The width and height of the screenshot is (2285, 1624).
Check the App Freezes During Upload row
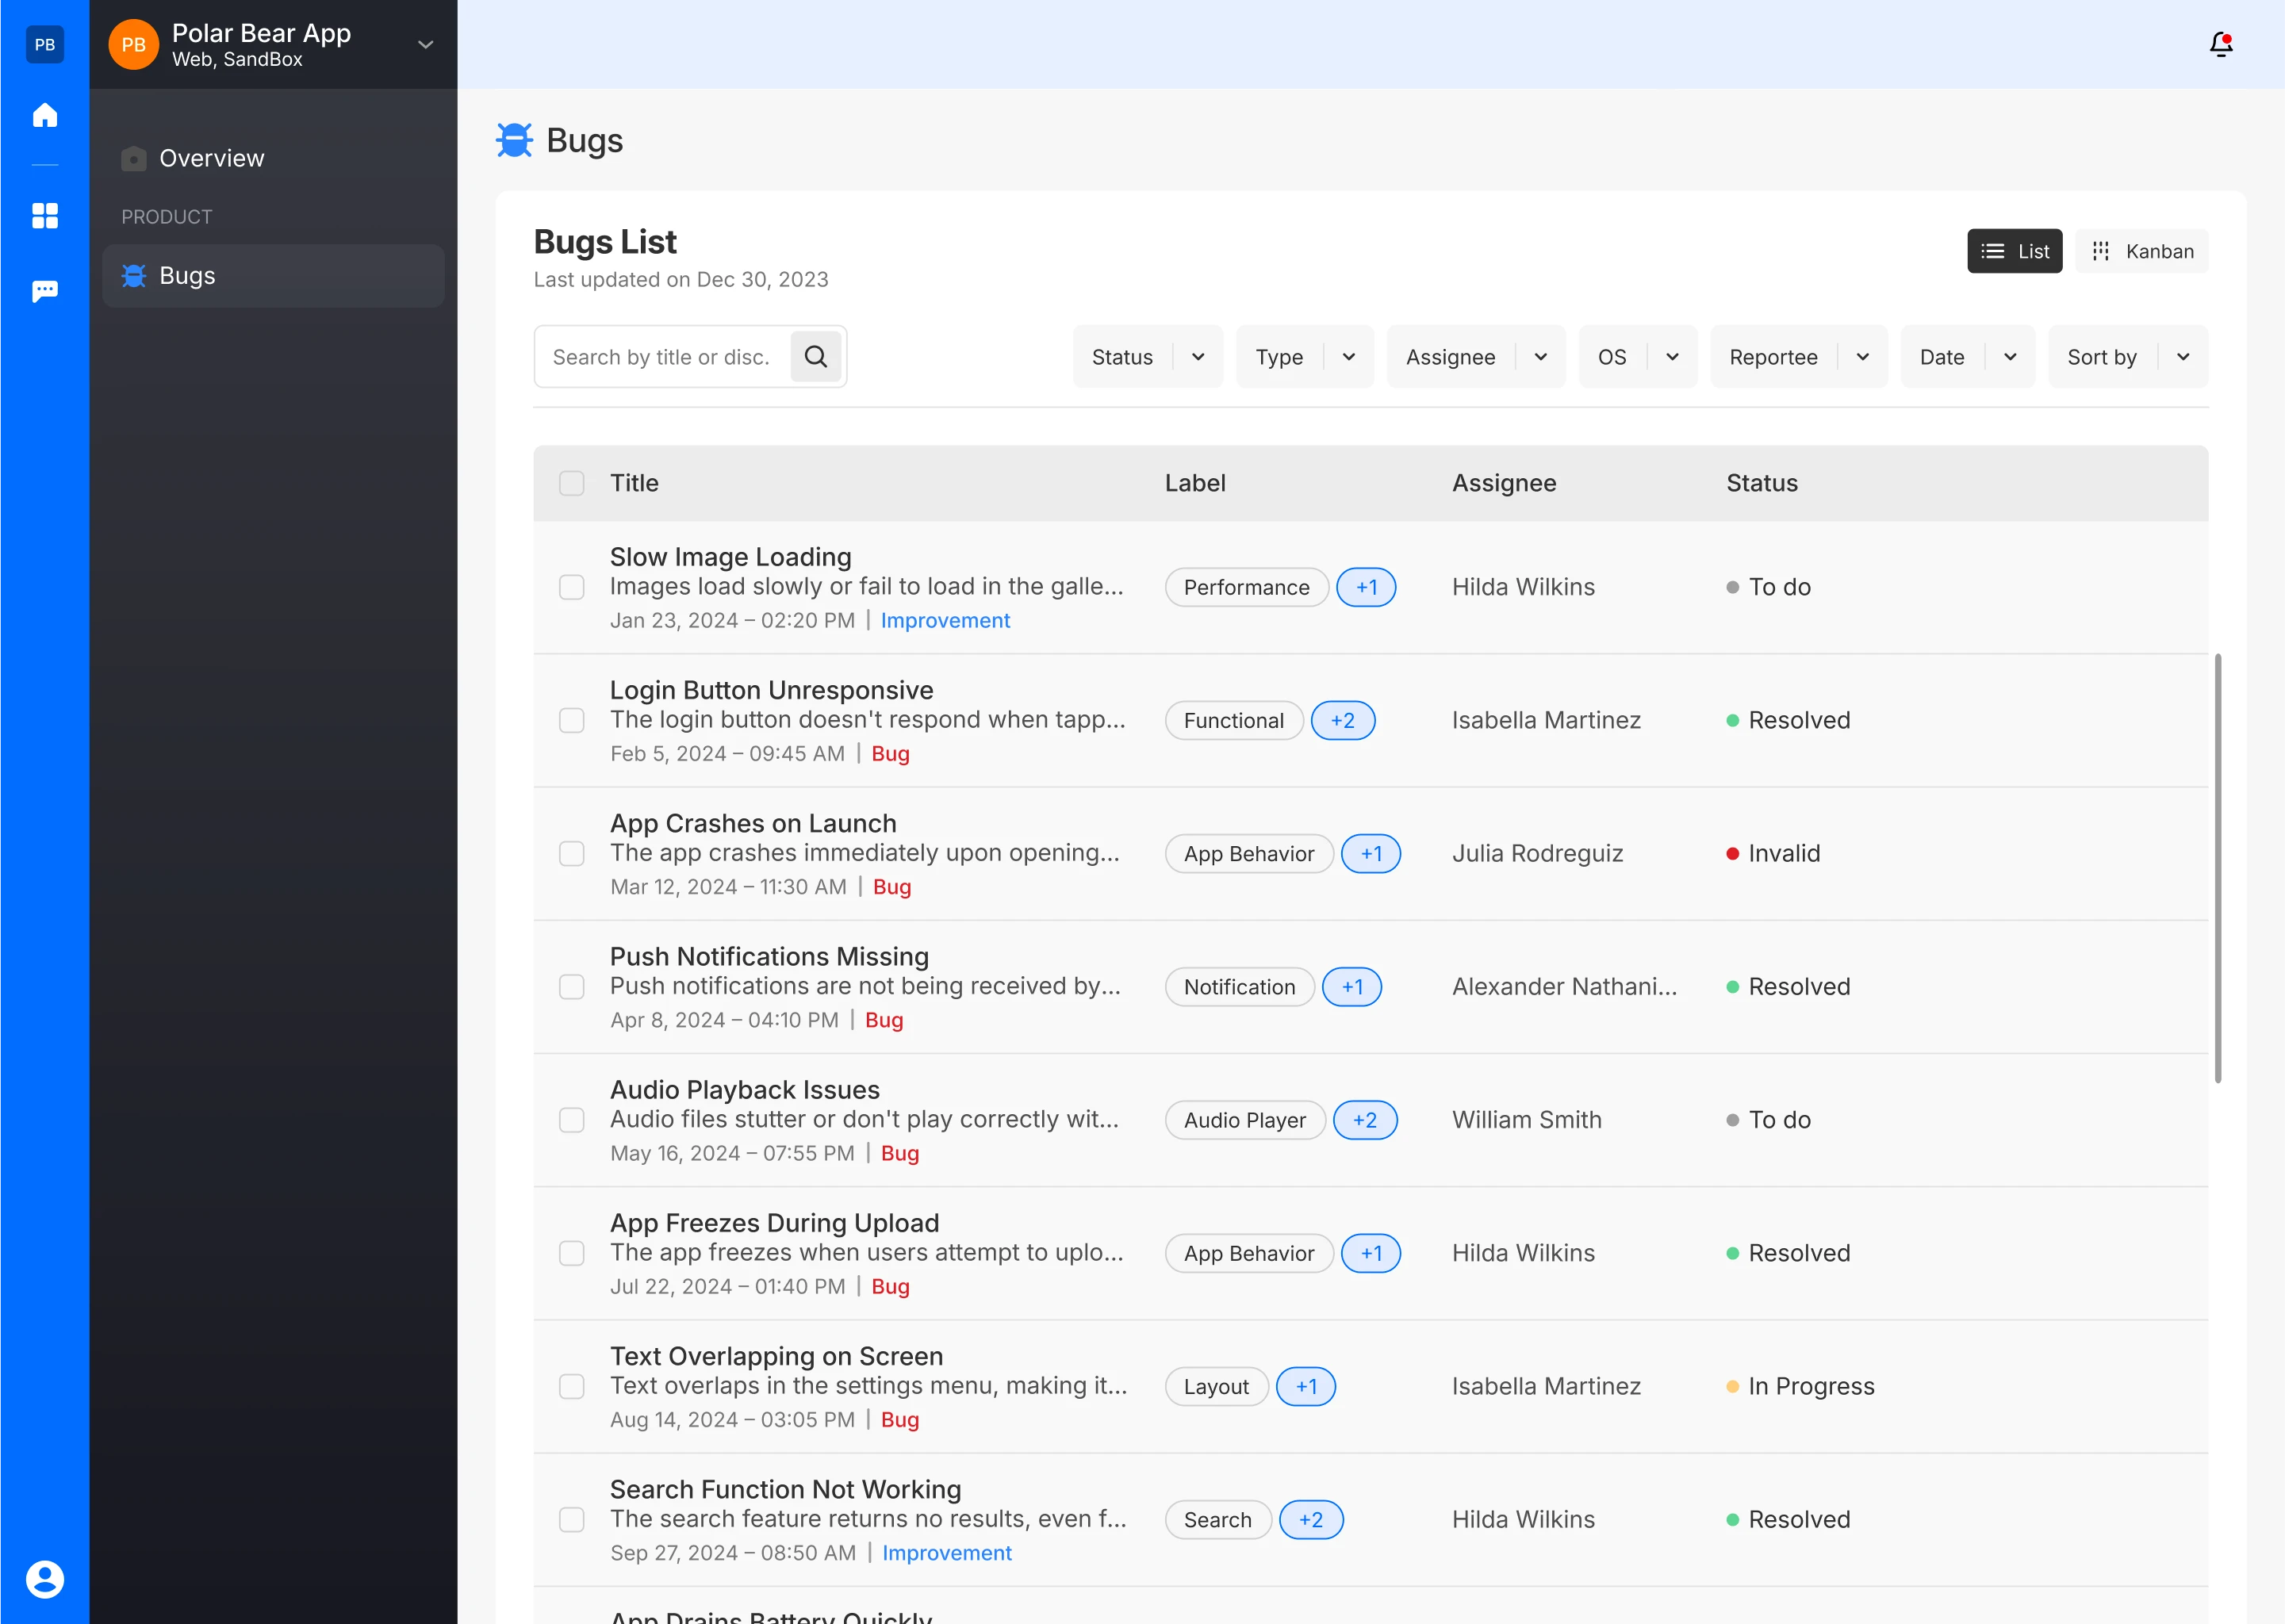click(571, 1253)
